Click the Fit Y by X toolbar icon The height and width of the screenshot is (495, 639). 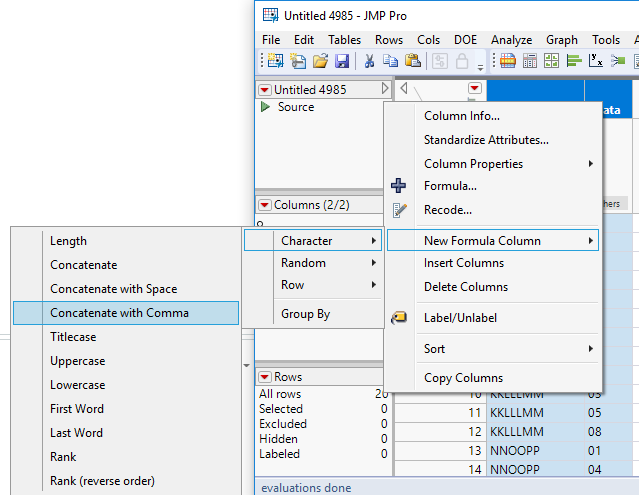pos(594,62)
